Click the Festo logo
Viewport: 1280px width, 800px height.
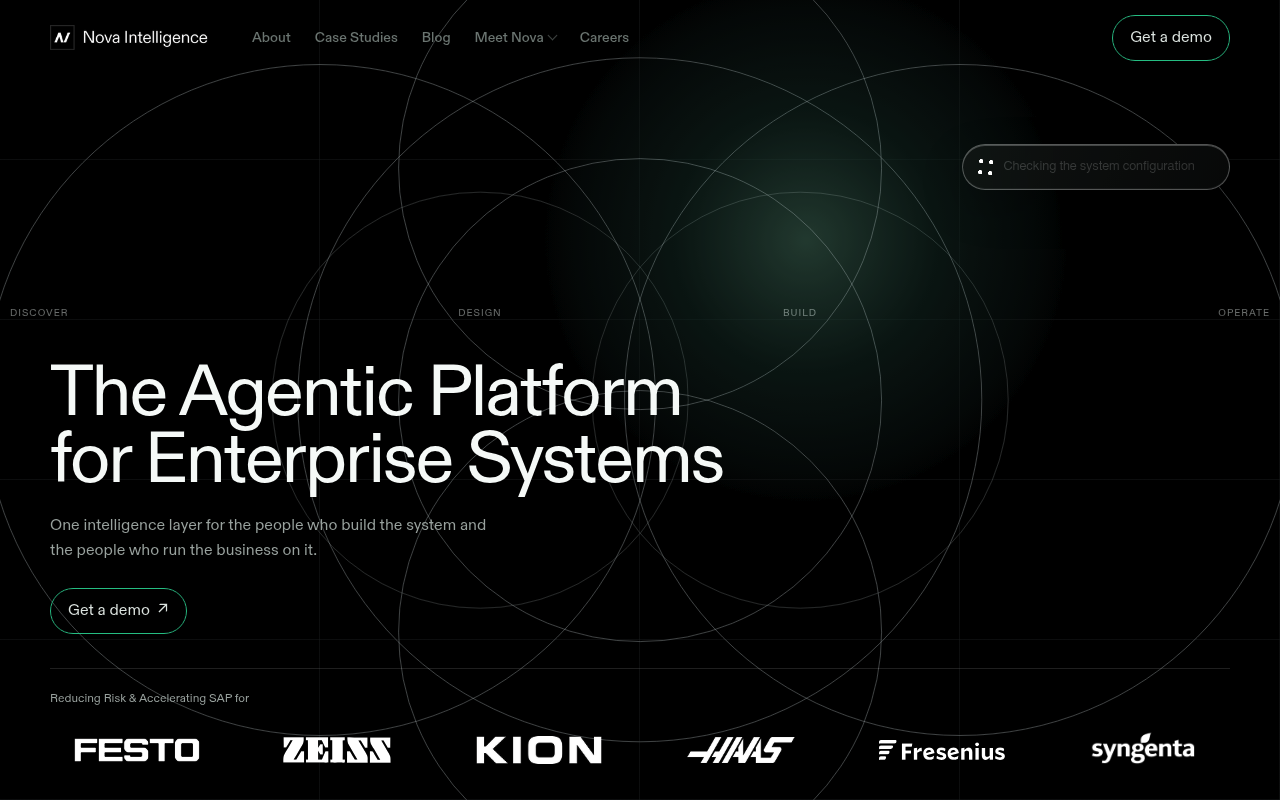[x=137, y=750]
